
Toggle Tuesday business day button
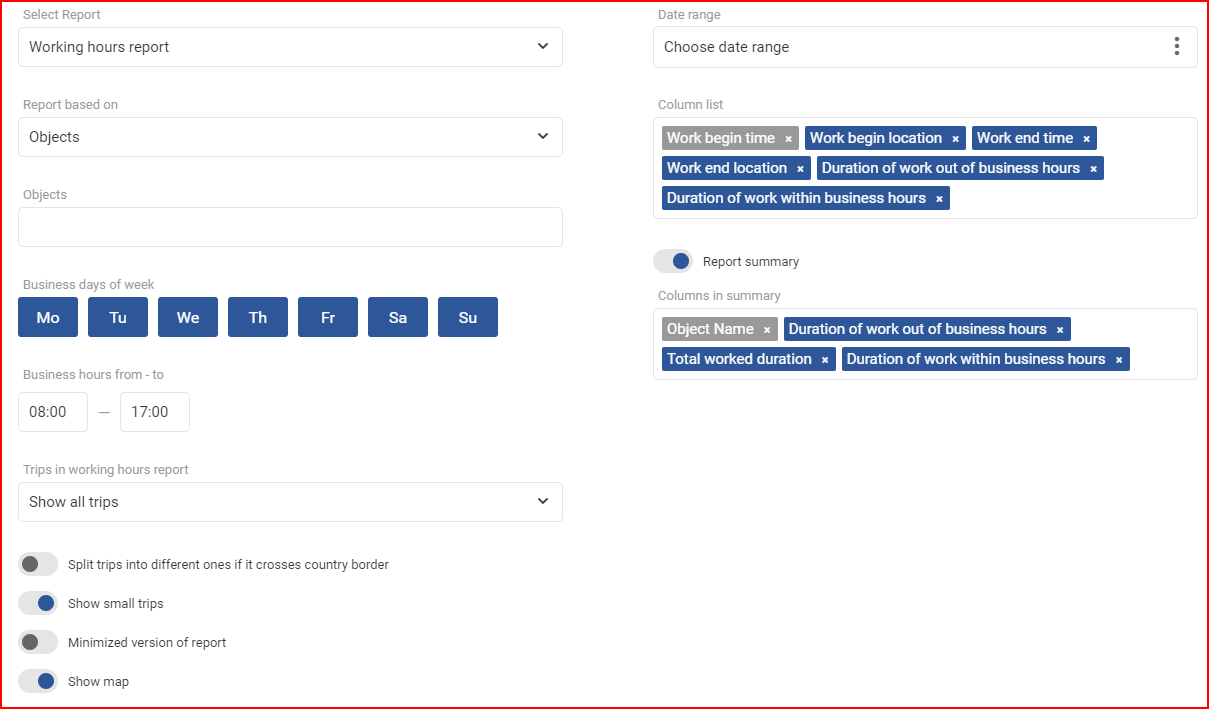[x=118, y=317]
